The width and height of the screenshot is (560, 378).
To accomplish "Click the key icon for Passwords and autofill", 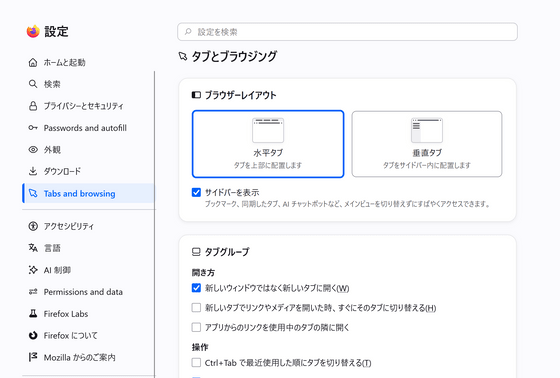I will pyautogui.click(x=33, y=128).
